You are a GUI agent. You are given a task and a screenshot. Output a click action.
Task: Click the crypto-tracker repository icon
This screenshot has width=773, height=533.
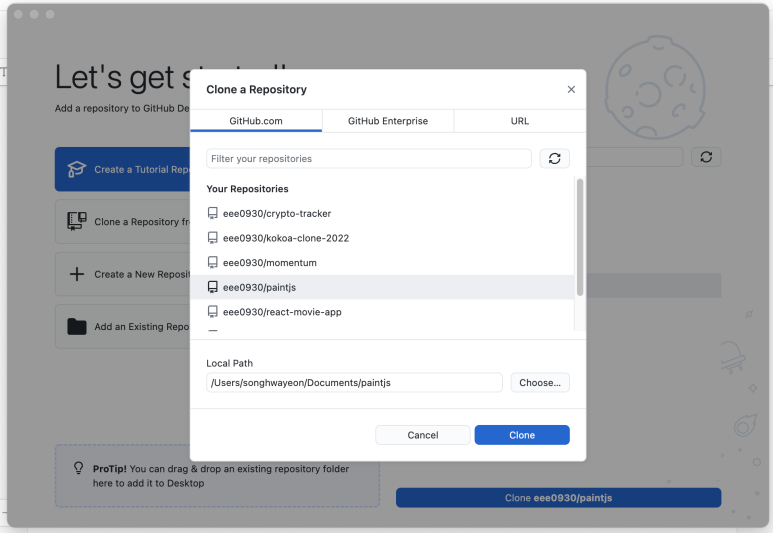pyautogui.click(x=212, y=213)
